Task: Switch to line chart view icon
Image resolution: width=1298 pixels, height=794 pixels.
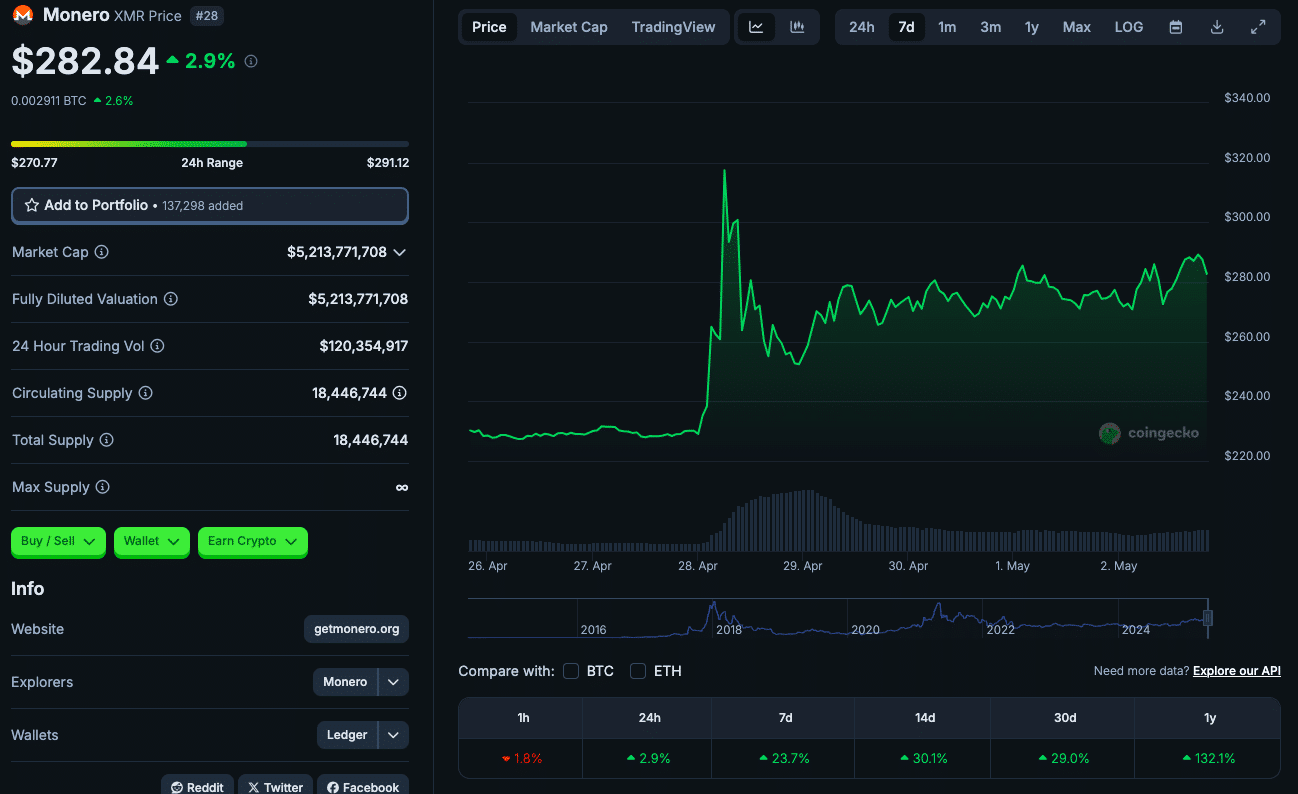Action: (x=756, y=27)
